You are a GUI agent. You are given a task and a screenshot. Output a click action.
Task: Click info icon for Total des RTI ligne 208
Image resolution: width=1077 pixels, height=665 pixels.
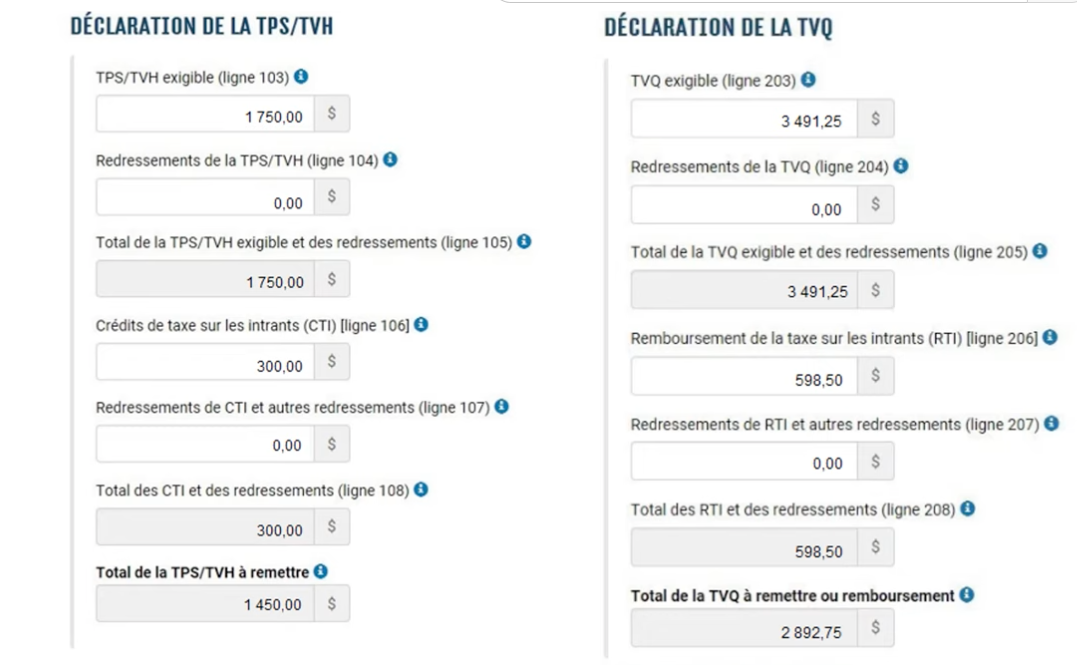coord(967,509)
